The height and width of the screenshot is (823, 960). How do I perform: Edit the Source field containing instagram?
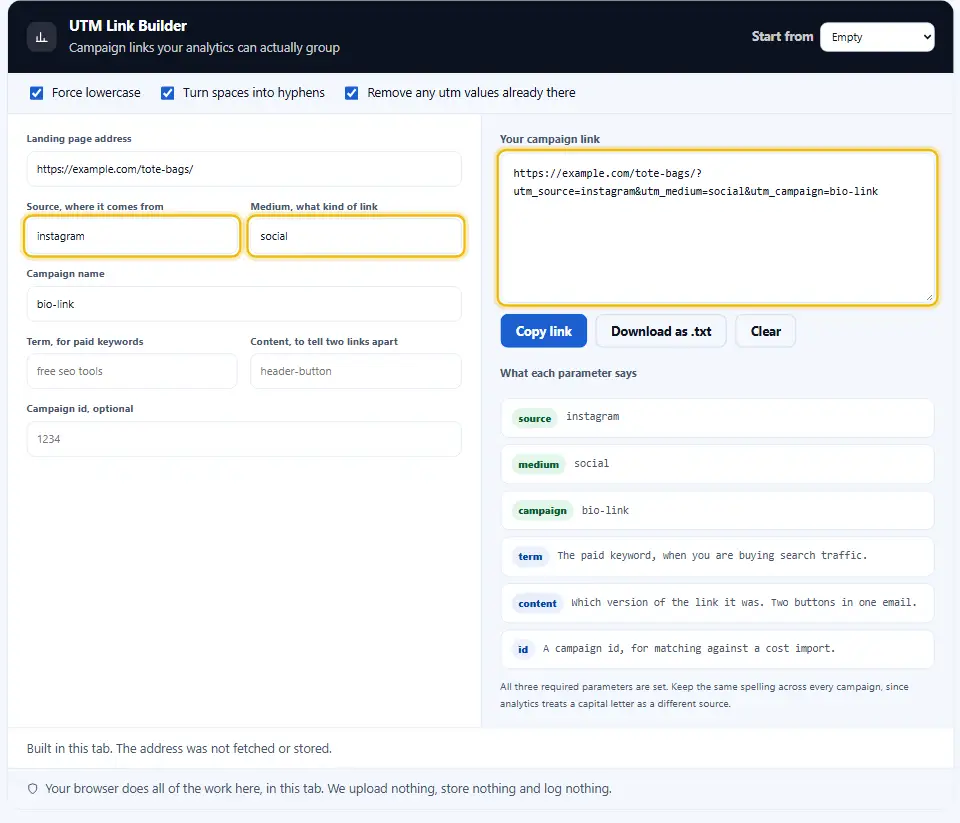(x=132, y=236)
